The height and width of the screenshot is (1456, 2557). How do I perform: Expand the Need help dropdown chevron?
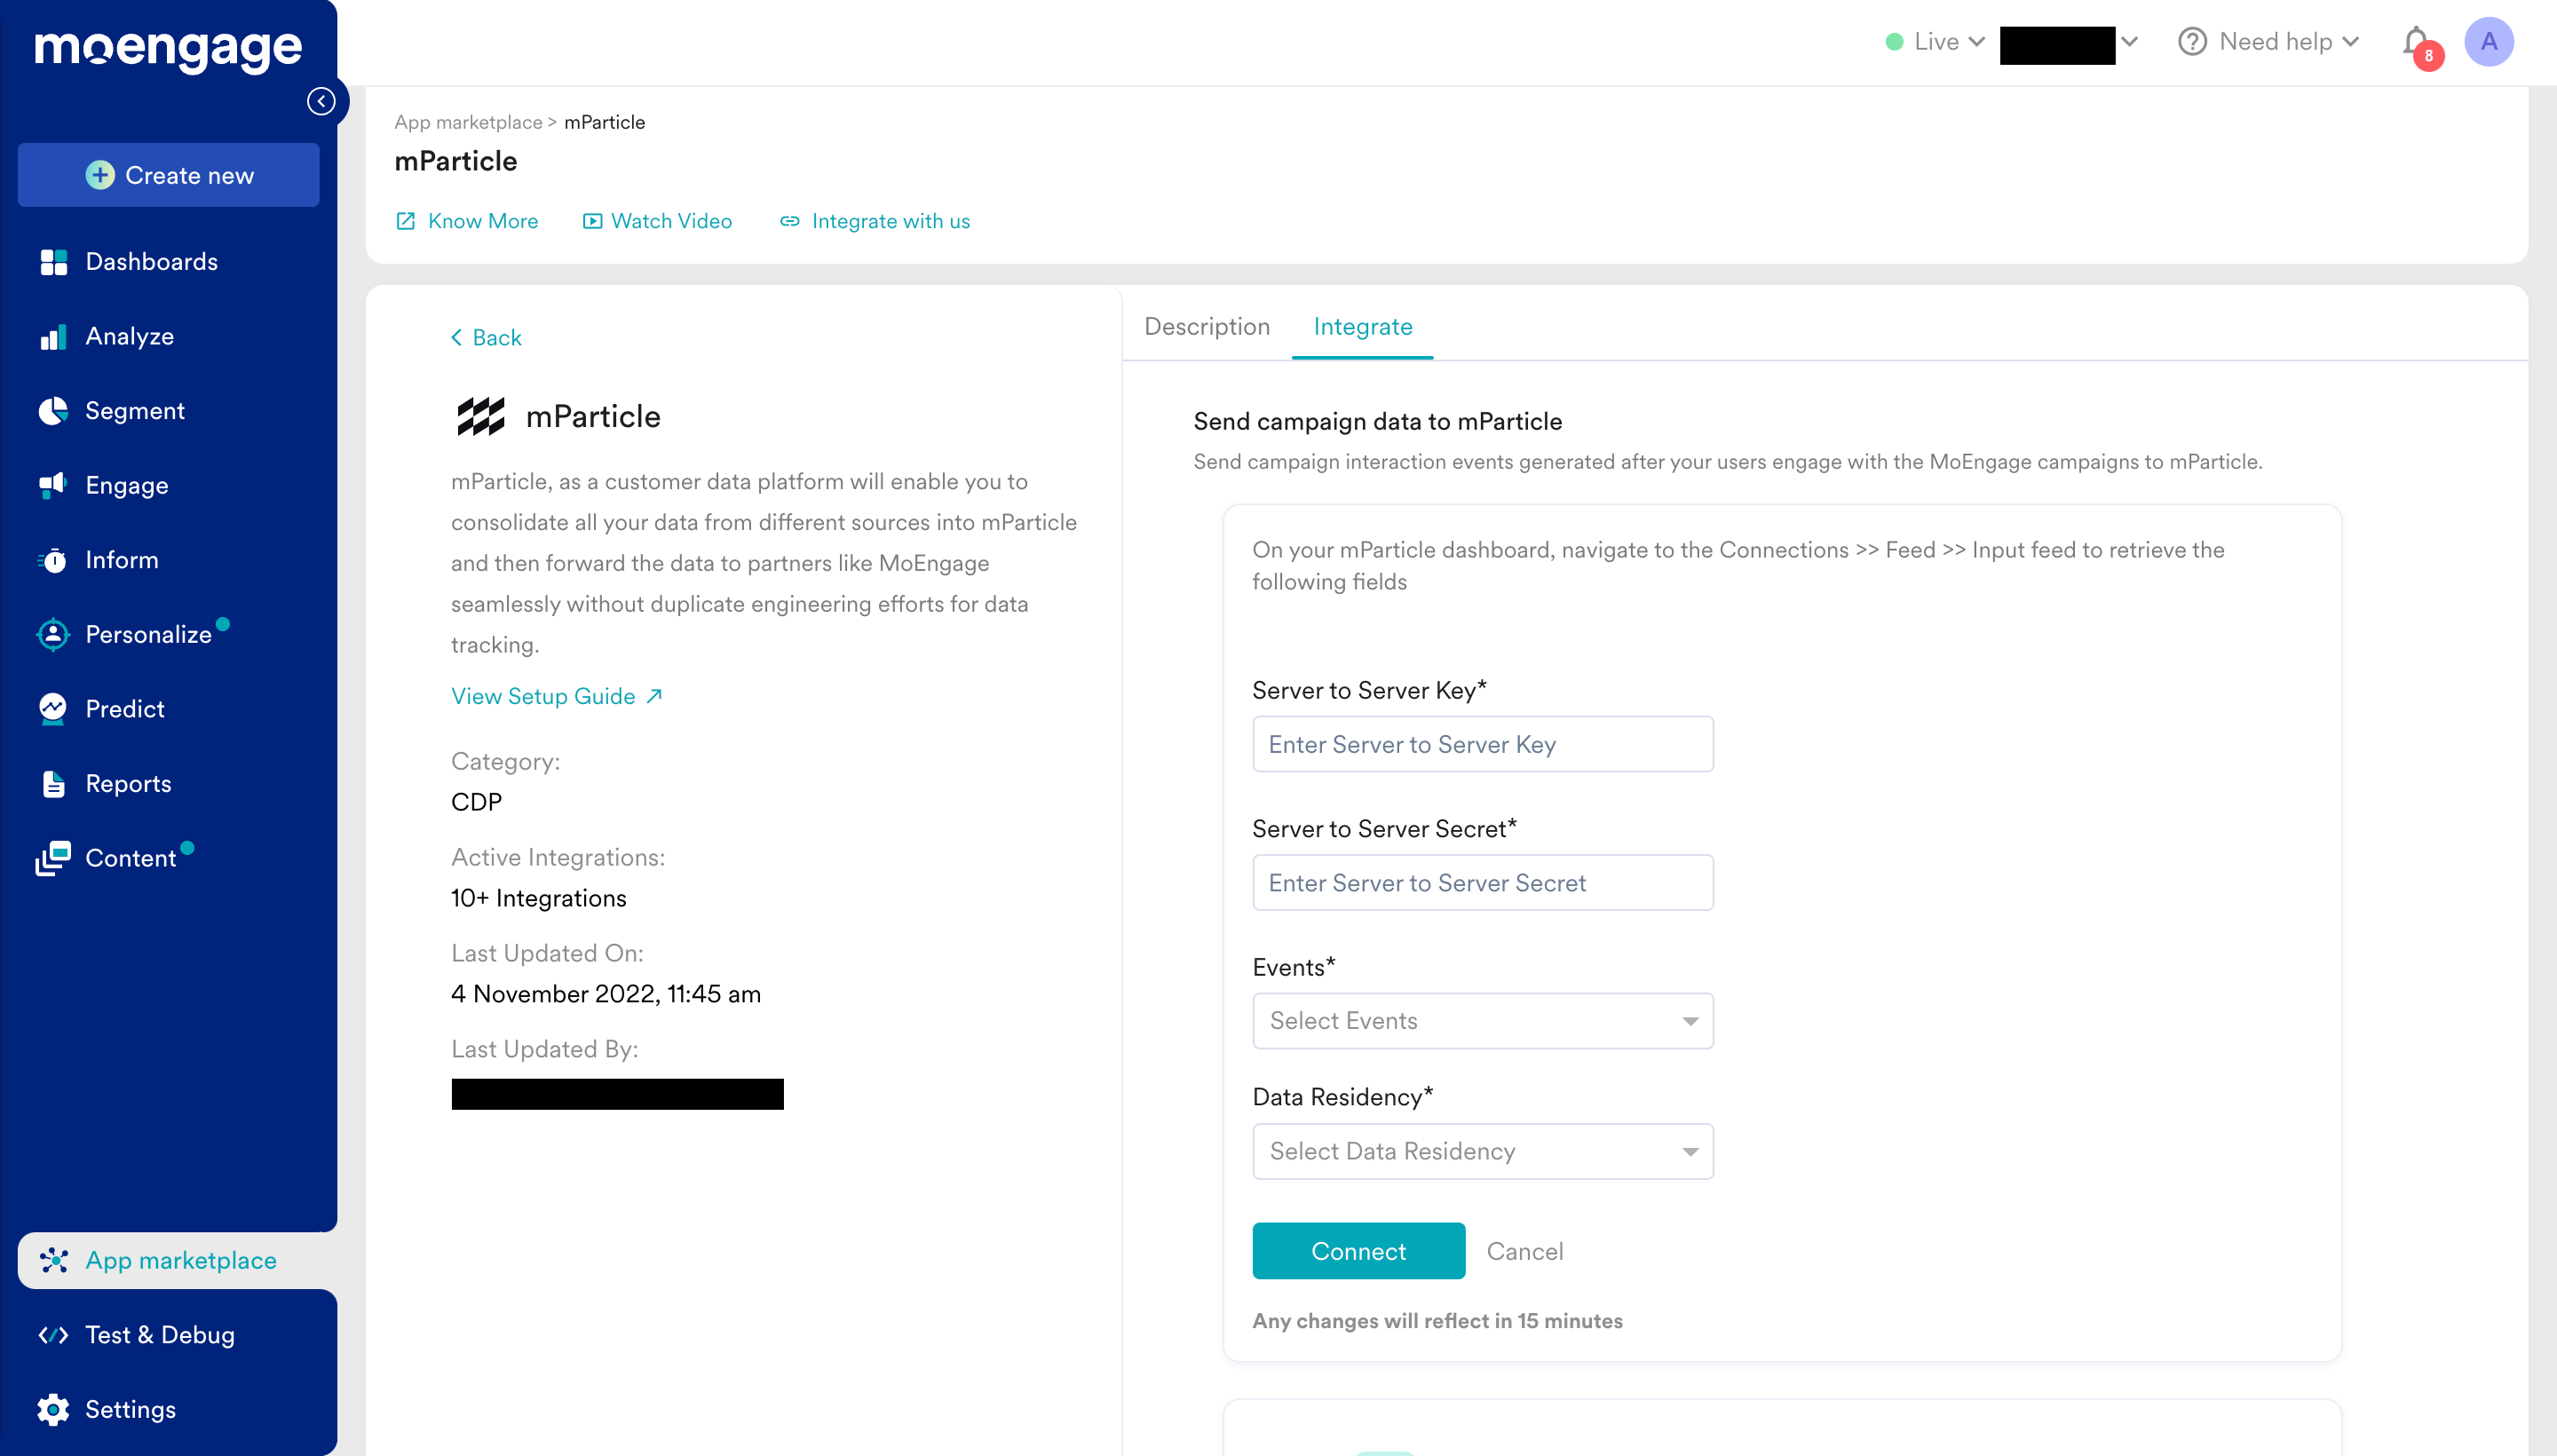point(2350,42)
